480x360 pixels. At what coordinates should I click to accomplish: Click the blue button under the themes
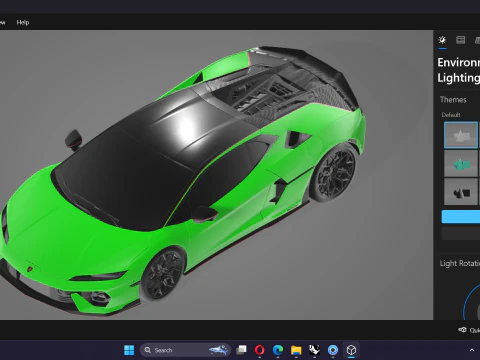(x=461, y=216)
